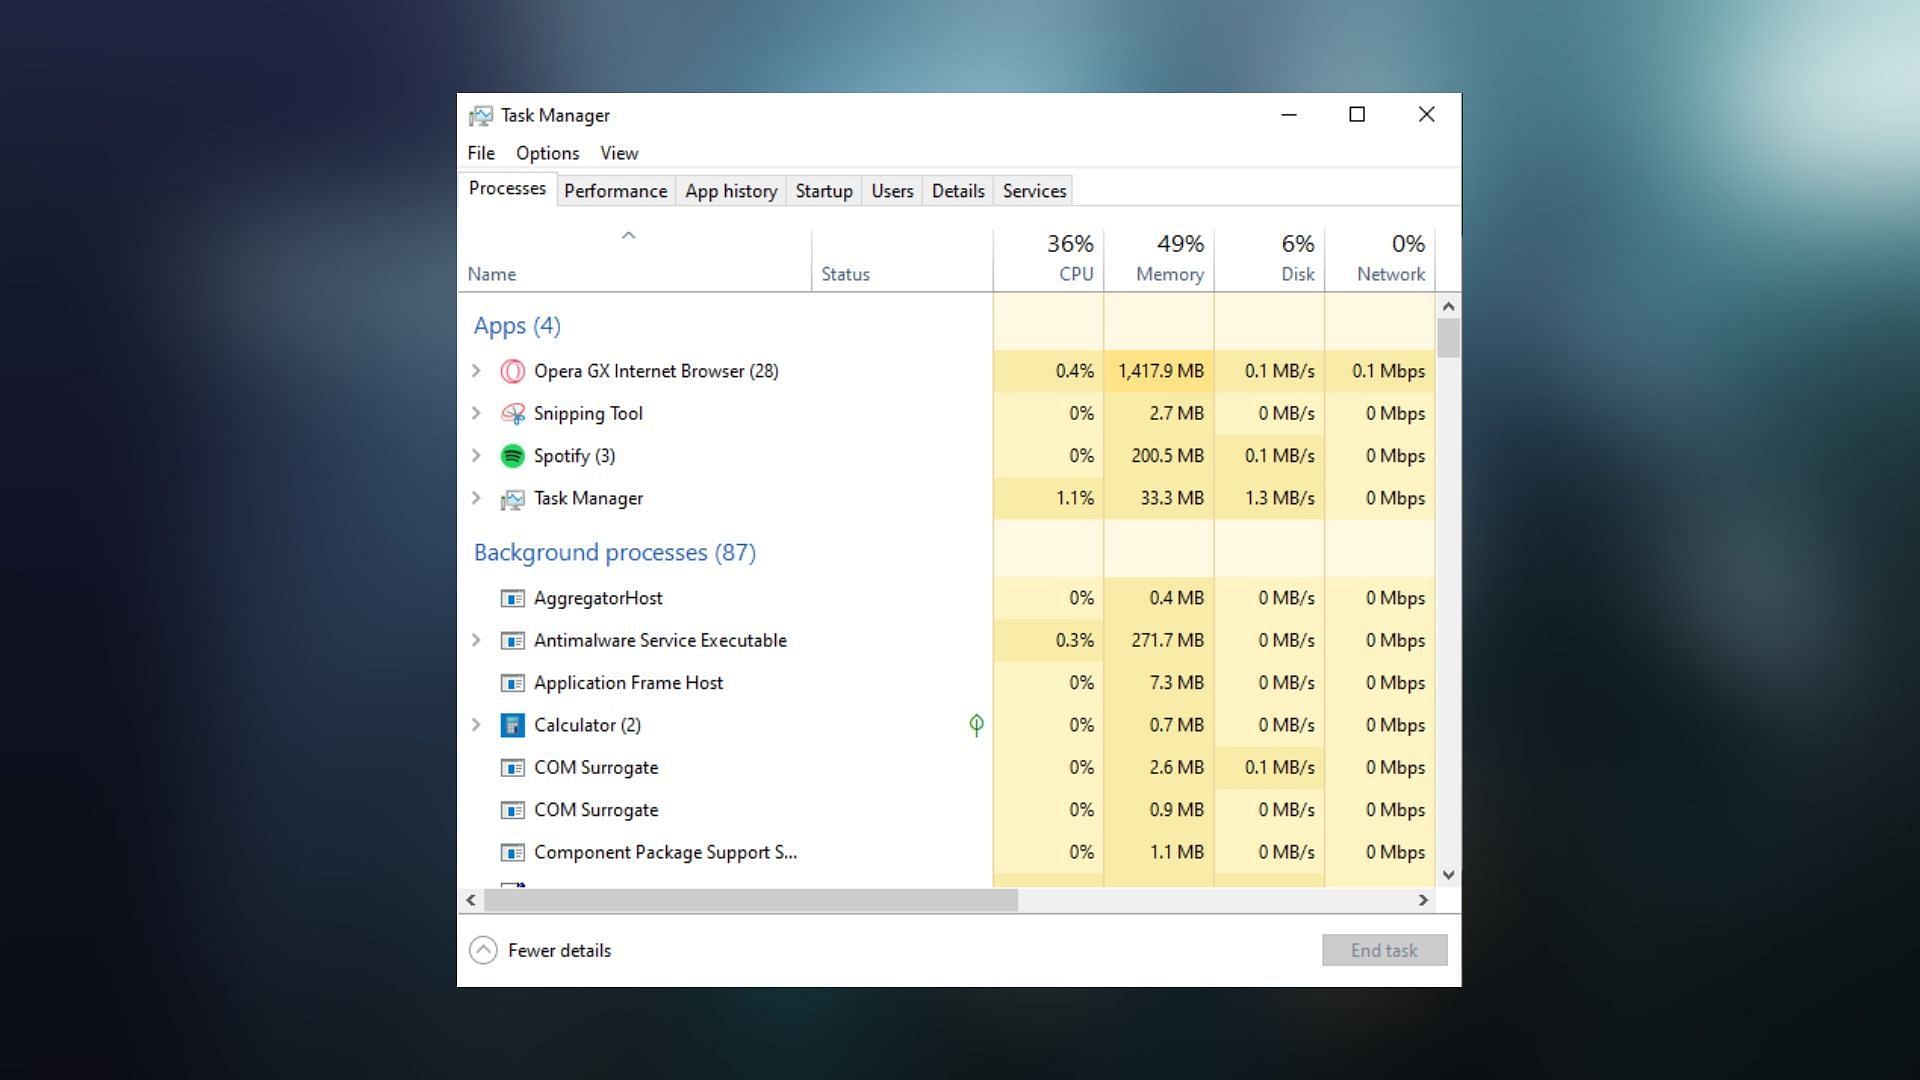Click the 0.9 MB COM Surrogate icon
Screen dimensions: 1920x1080
pyautogui.click(x=512, y=810)
